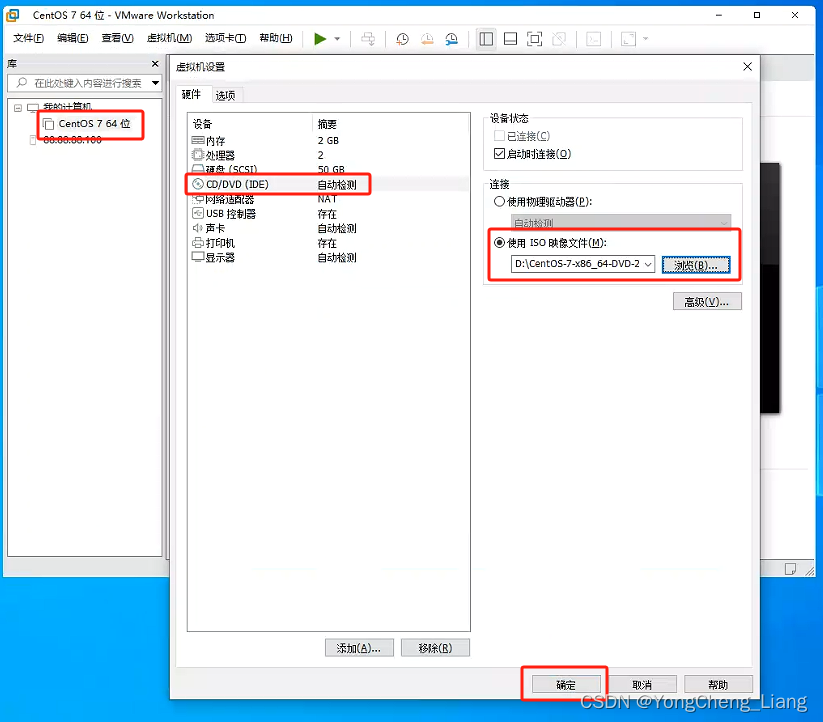Open the 帮助(H) menu

(276, 38)
